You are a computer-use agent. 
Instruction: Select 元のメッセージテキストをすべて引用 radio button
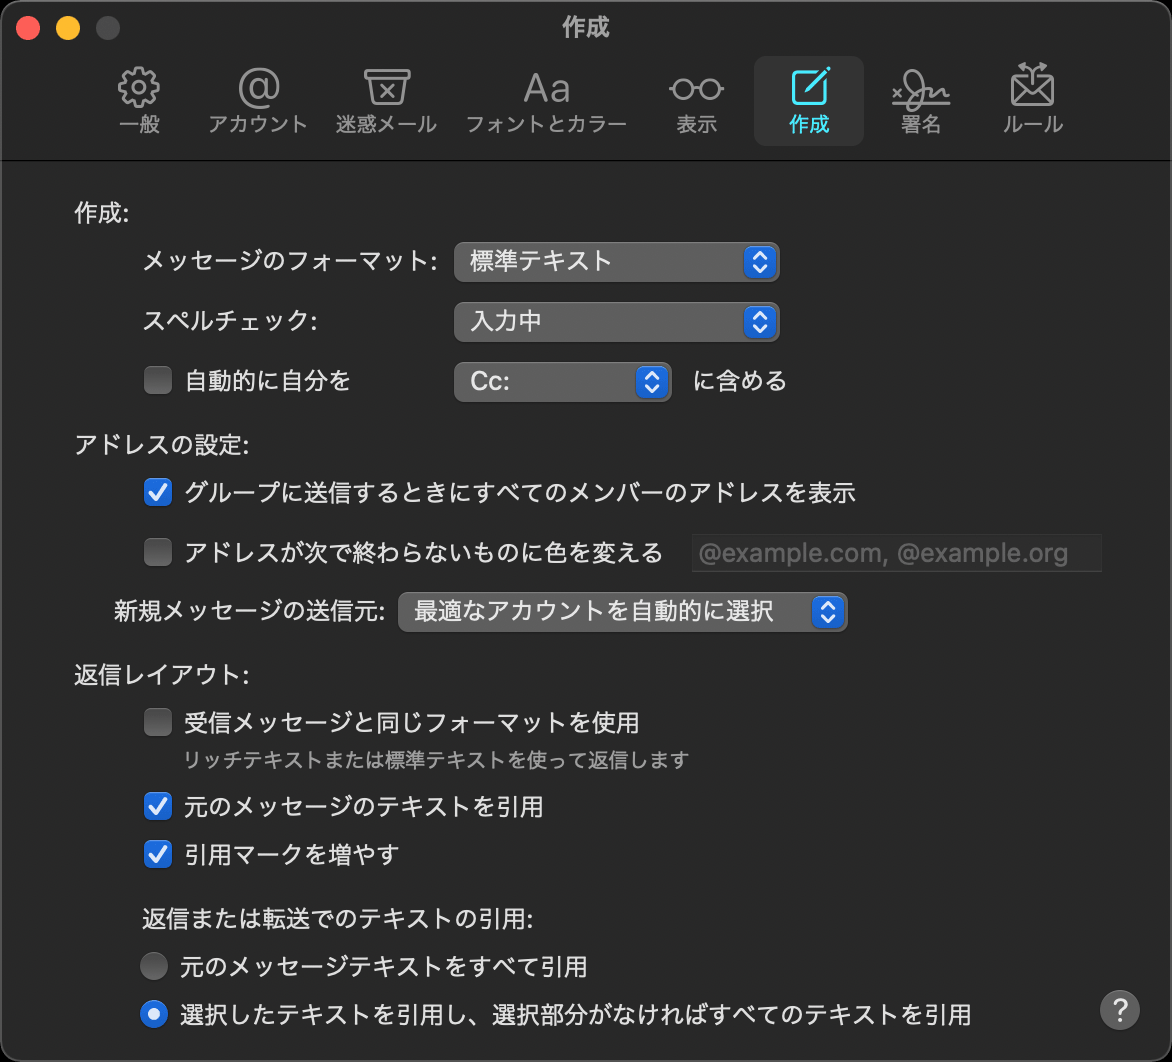154,967
